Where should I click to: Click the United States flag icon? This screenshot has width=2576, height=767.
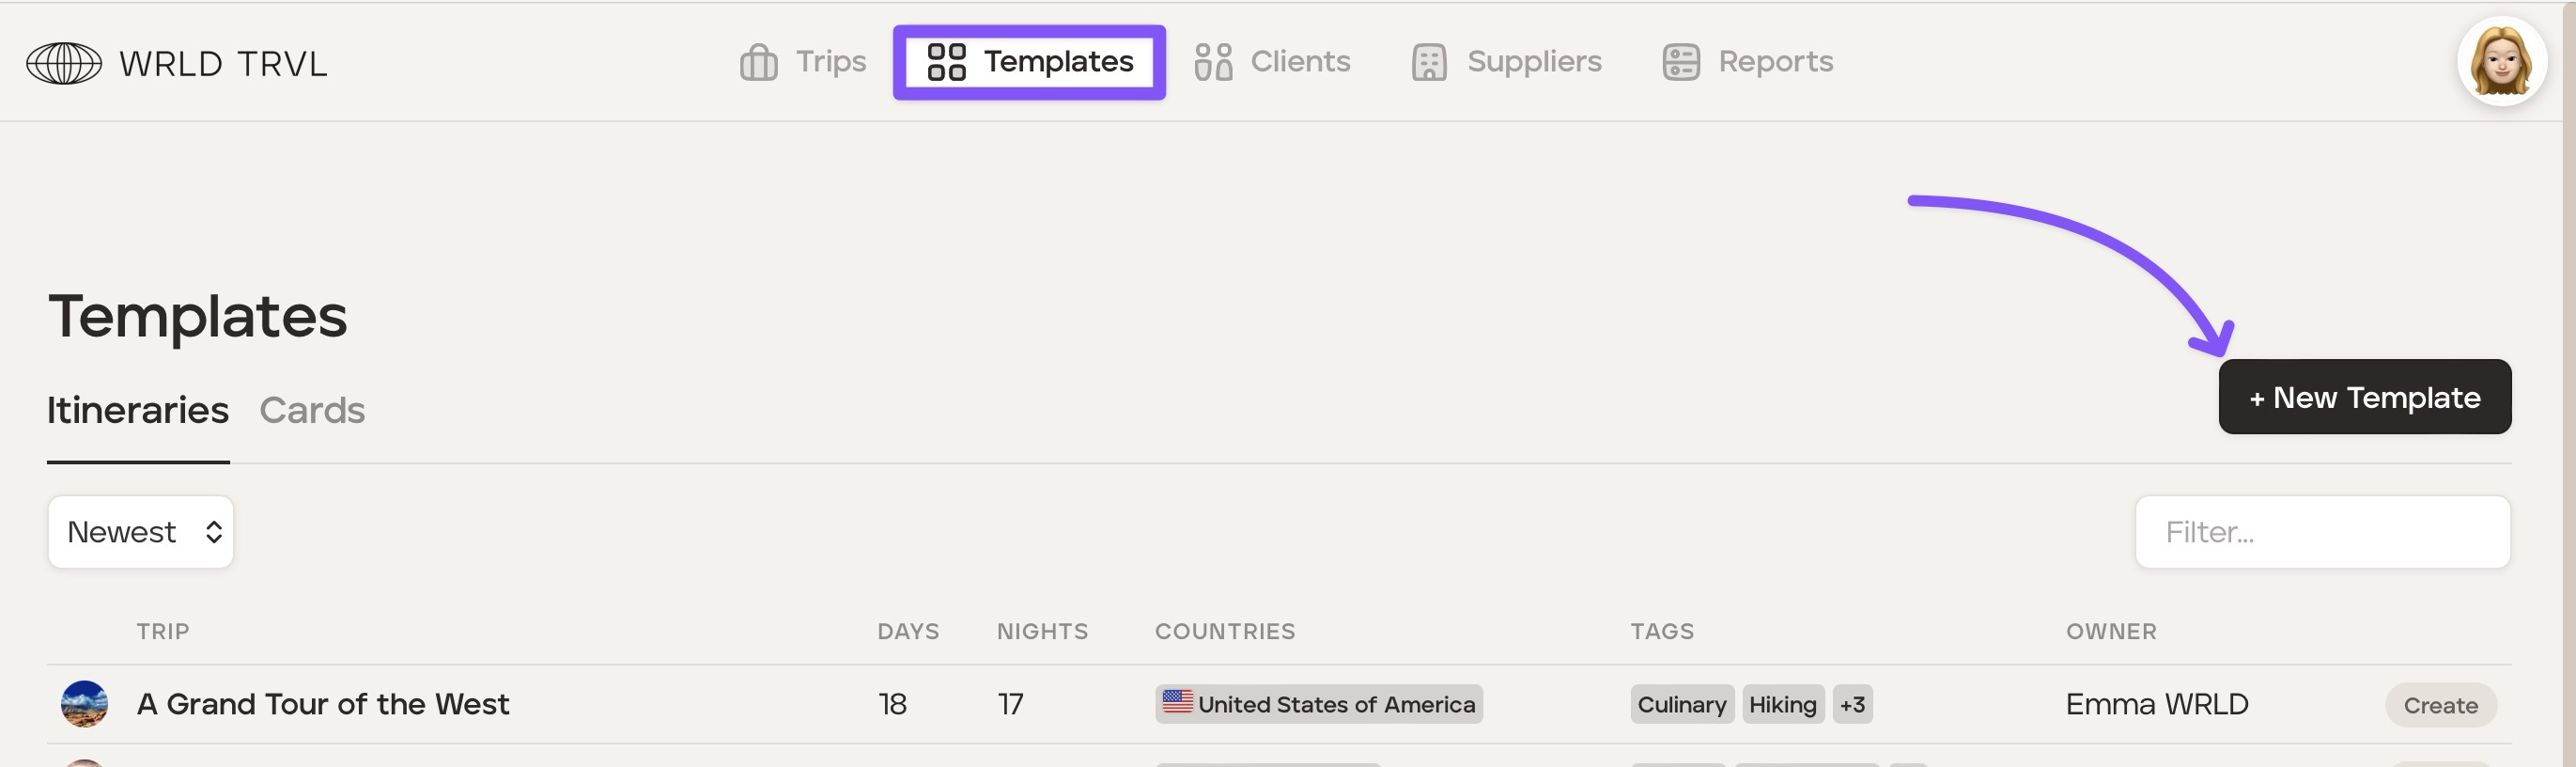pyautogui.click(x=1177, y=702)
